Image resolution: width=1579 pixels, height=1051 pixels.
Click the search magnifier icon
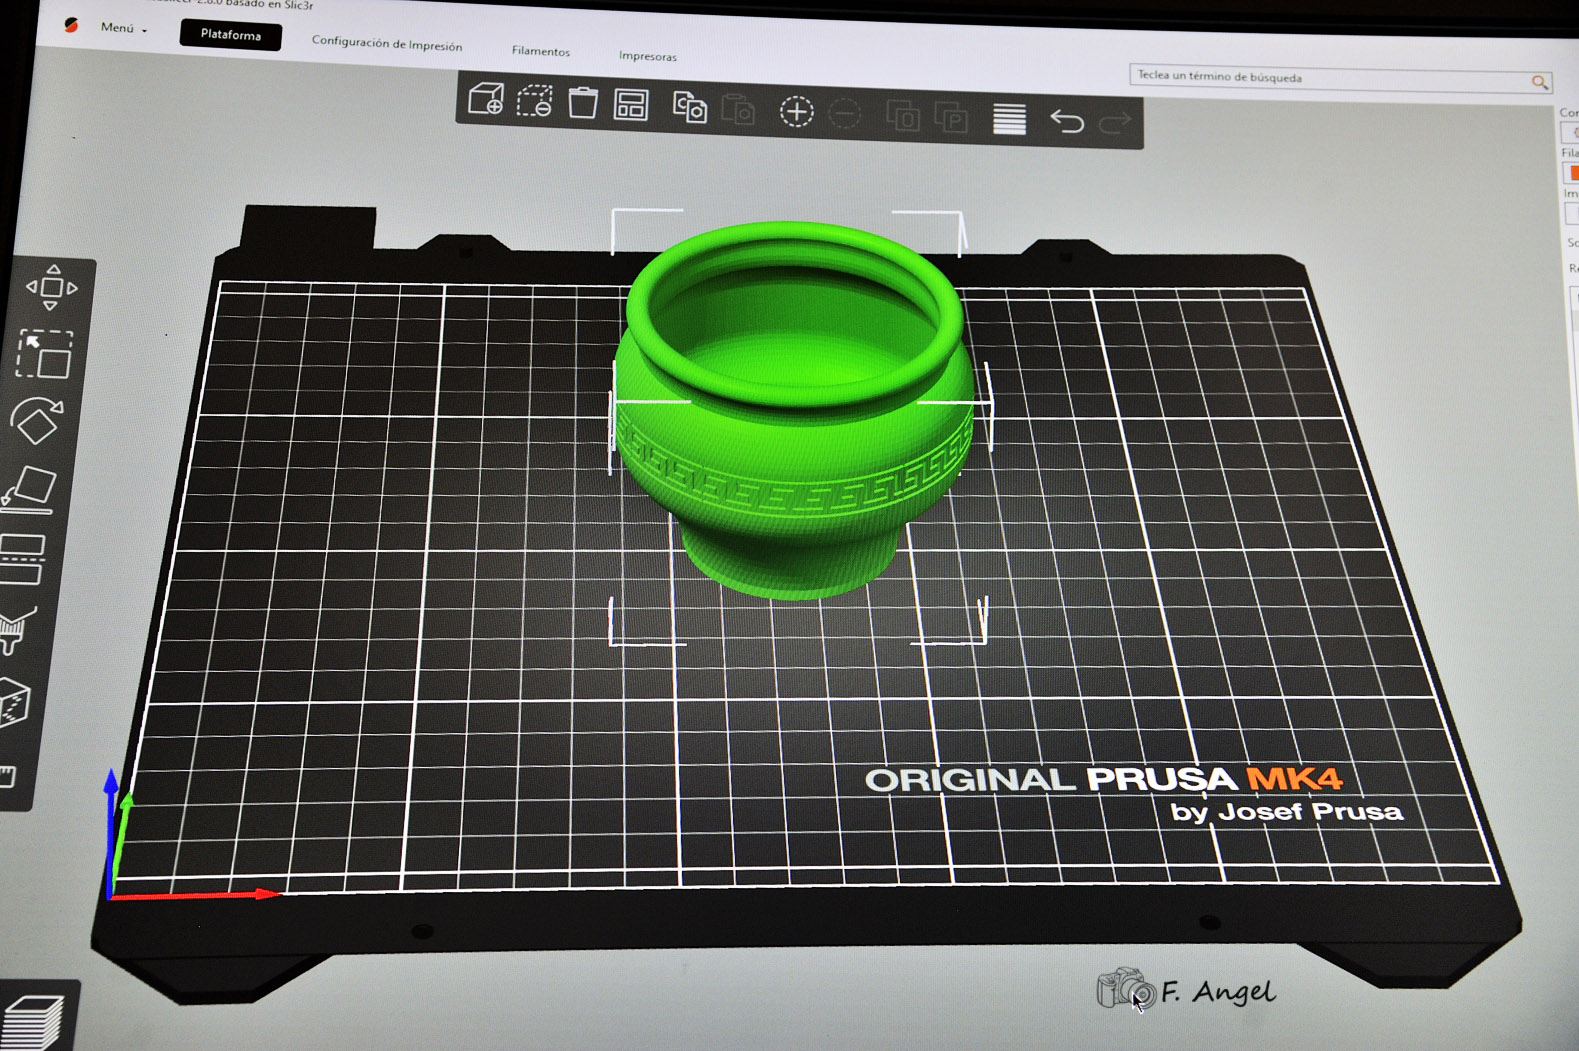point(1540,82)
